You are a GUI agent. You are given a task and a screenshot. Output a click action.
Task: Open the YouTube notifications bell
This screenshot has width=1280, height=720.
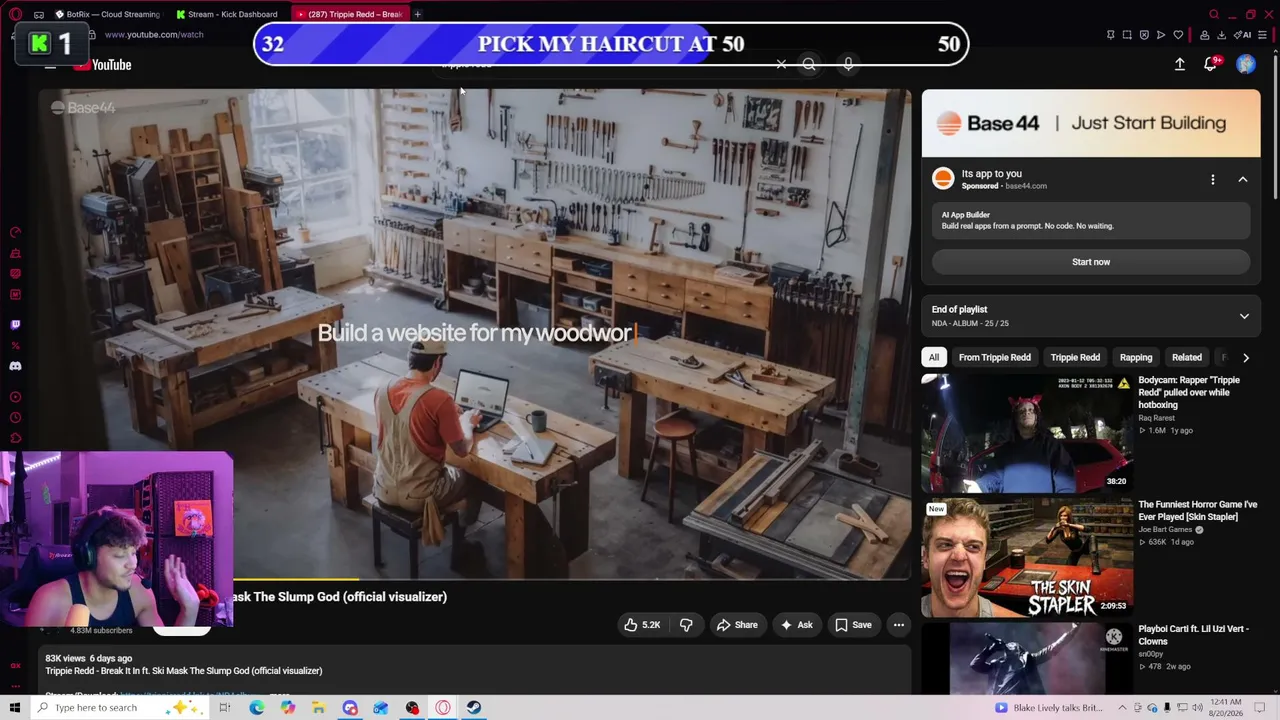[1212, 64]
